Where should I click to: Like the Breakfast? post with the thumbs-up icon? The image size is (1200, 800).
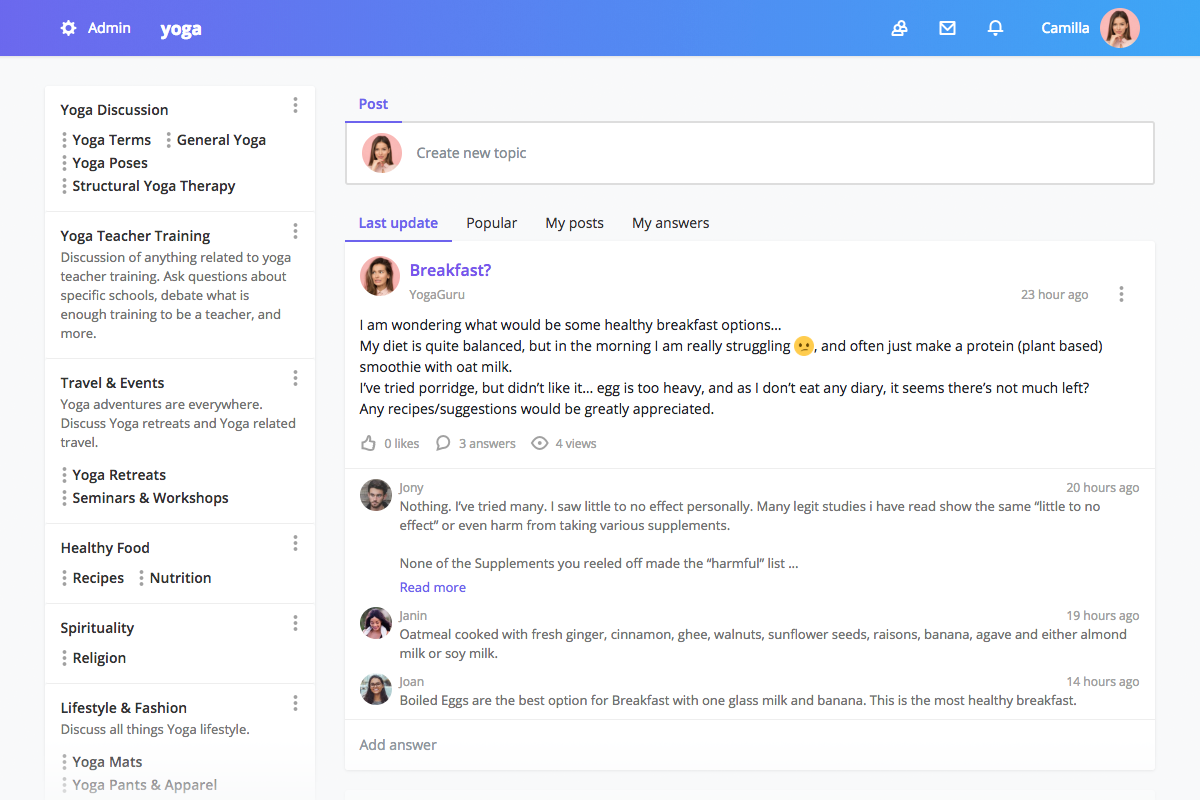[368, 442]
